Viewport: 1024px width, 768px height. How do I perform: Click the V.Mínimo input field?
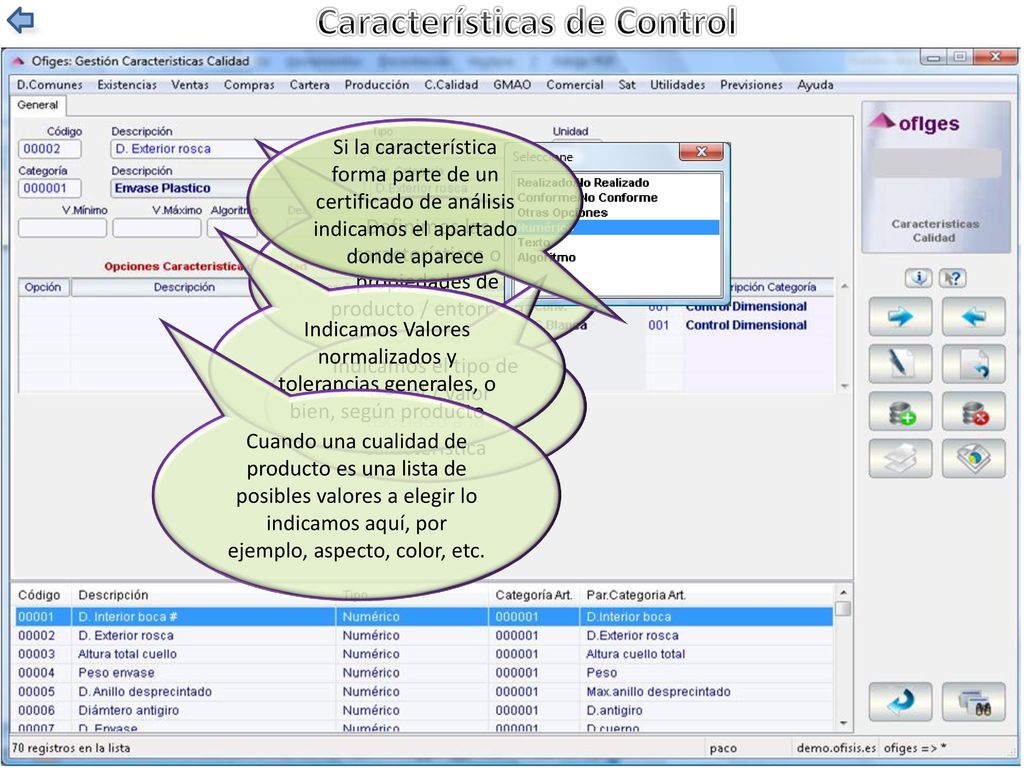pos(63,228)
